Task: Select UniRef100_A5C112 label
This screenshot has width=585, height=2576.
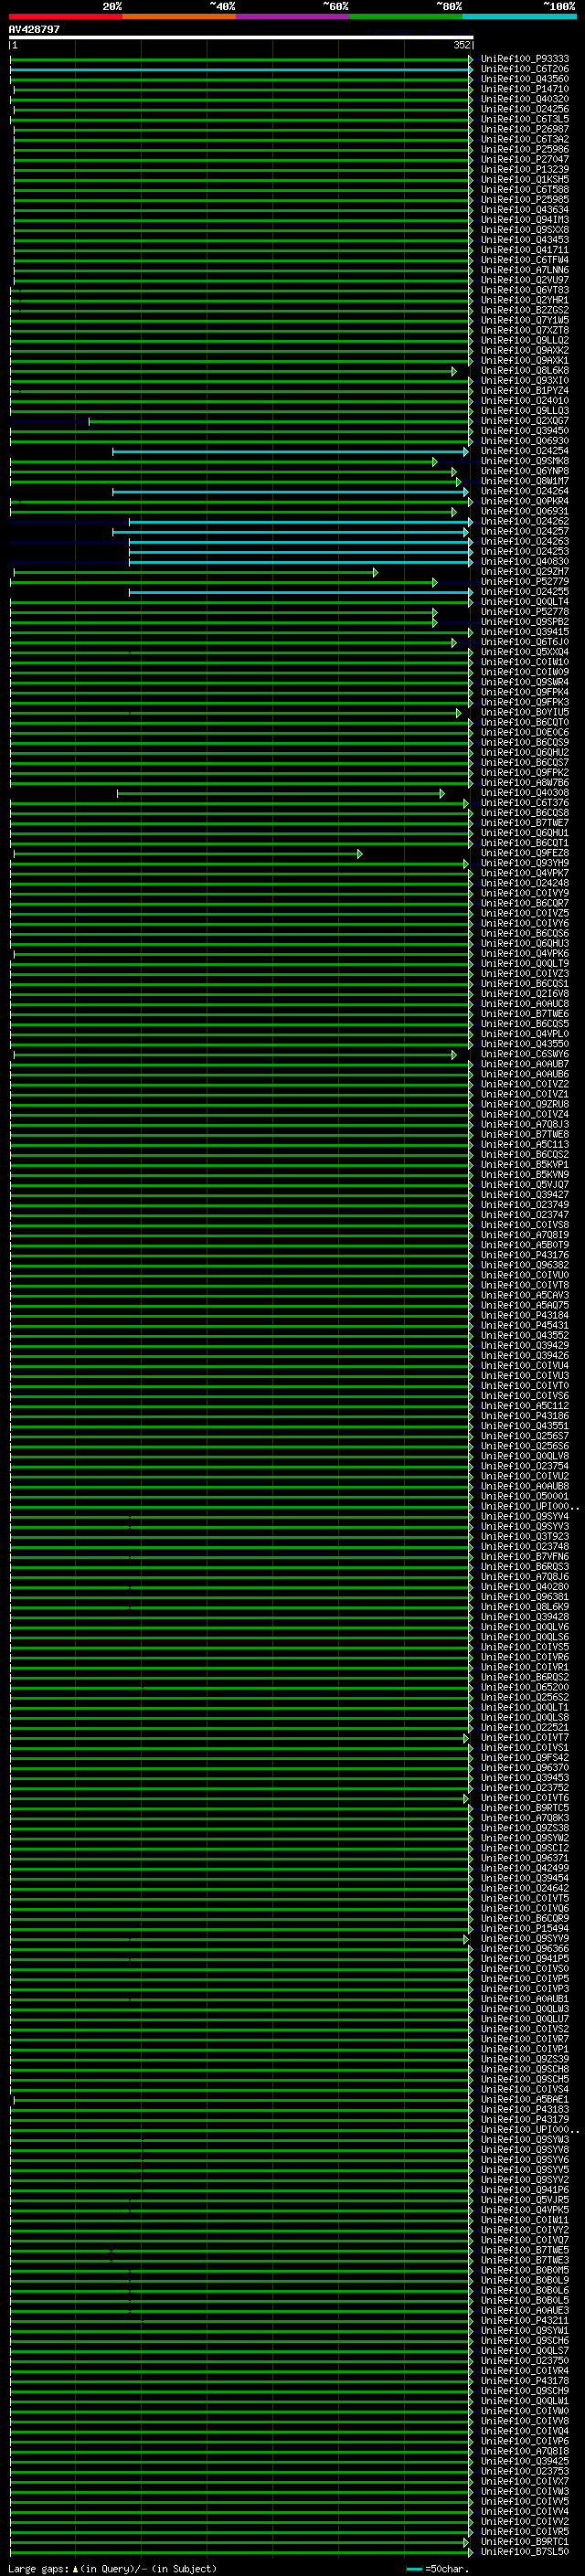Action: pyautogui.click(x=525, y=1406)
